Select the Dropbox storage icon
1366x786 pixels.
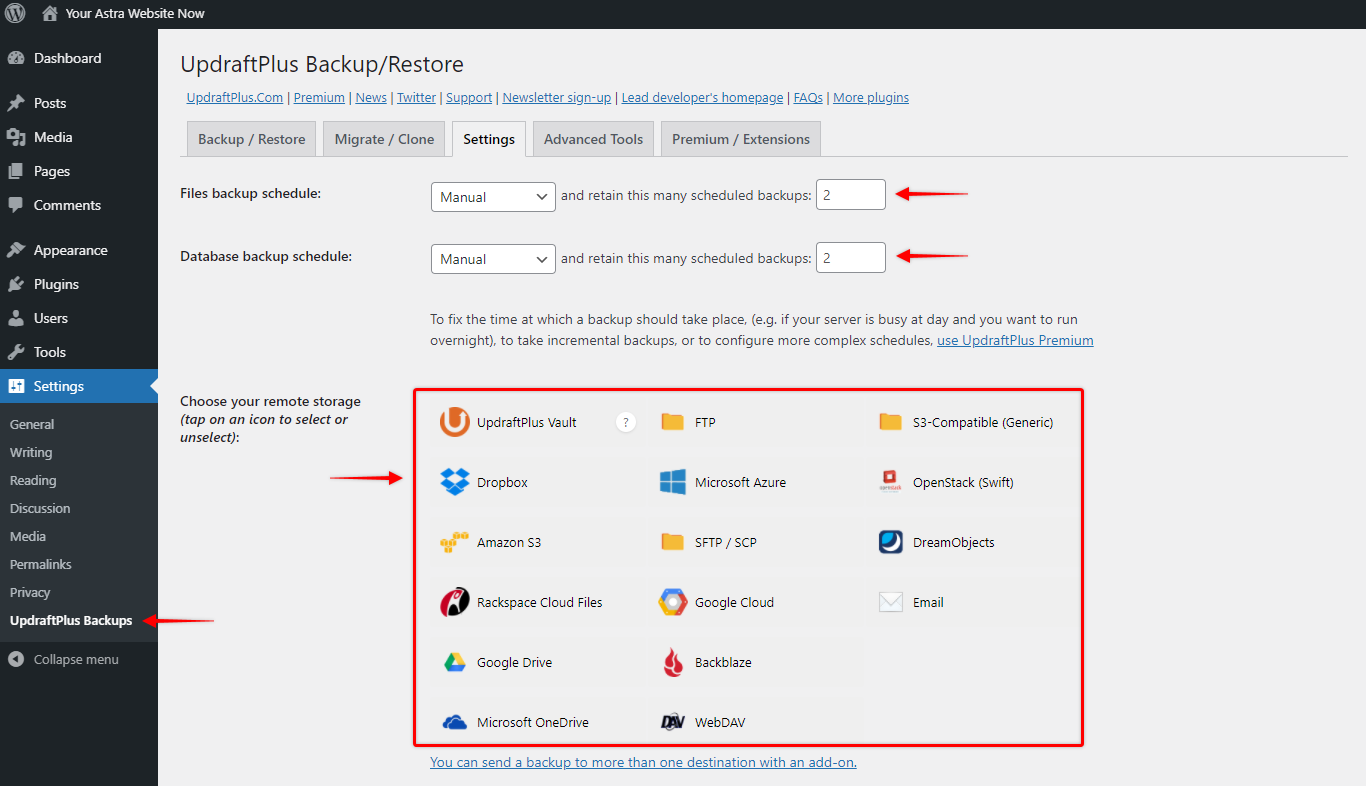pyautogui.click(x=455, y=482)
